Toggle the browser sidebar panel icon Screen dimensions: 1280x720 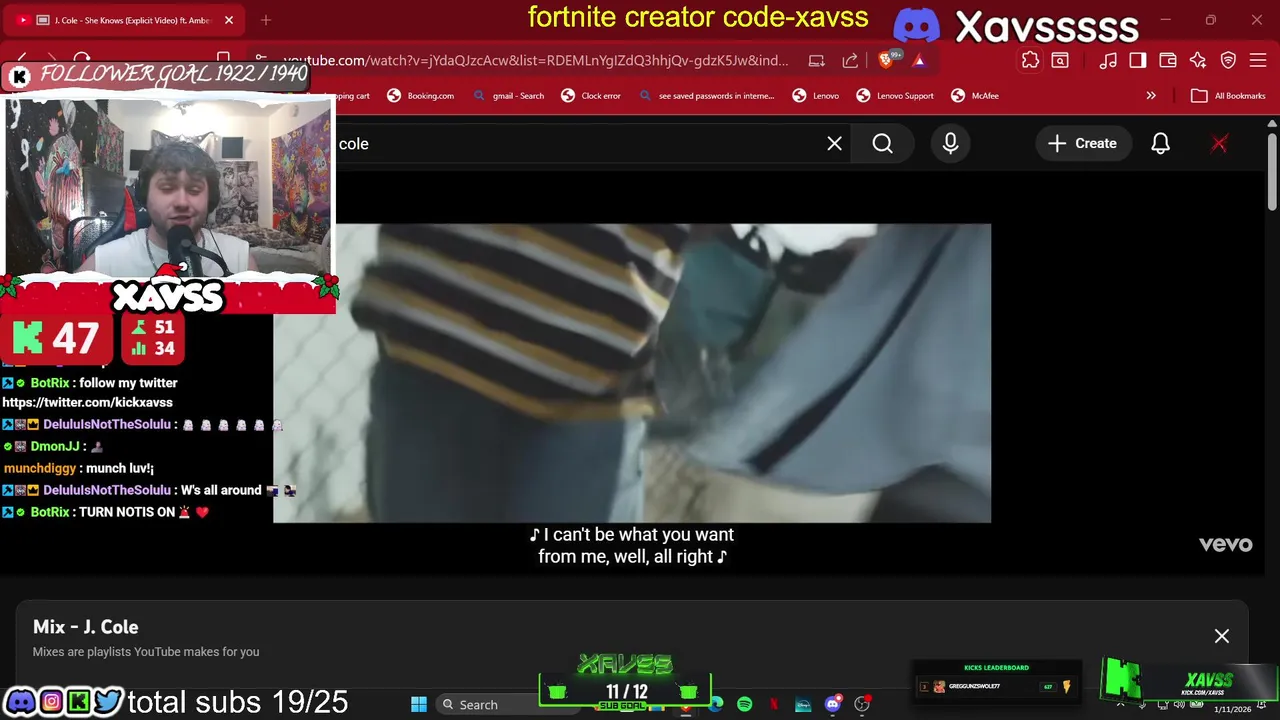click(x=1138, y=60)
